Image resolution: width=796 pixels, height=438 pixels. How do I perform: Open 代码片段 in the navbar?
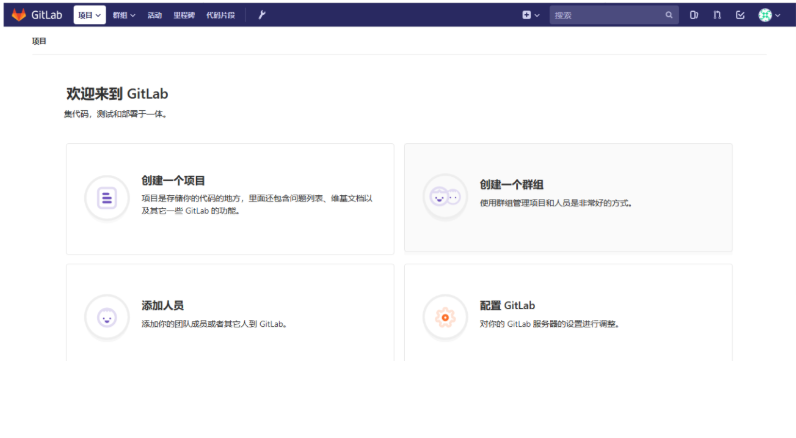tap(220, 15)
